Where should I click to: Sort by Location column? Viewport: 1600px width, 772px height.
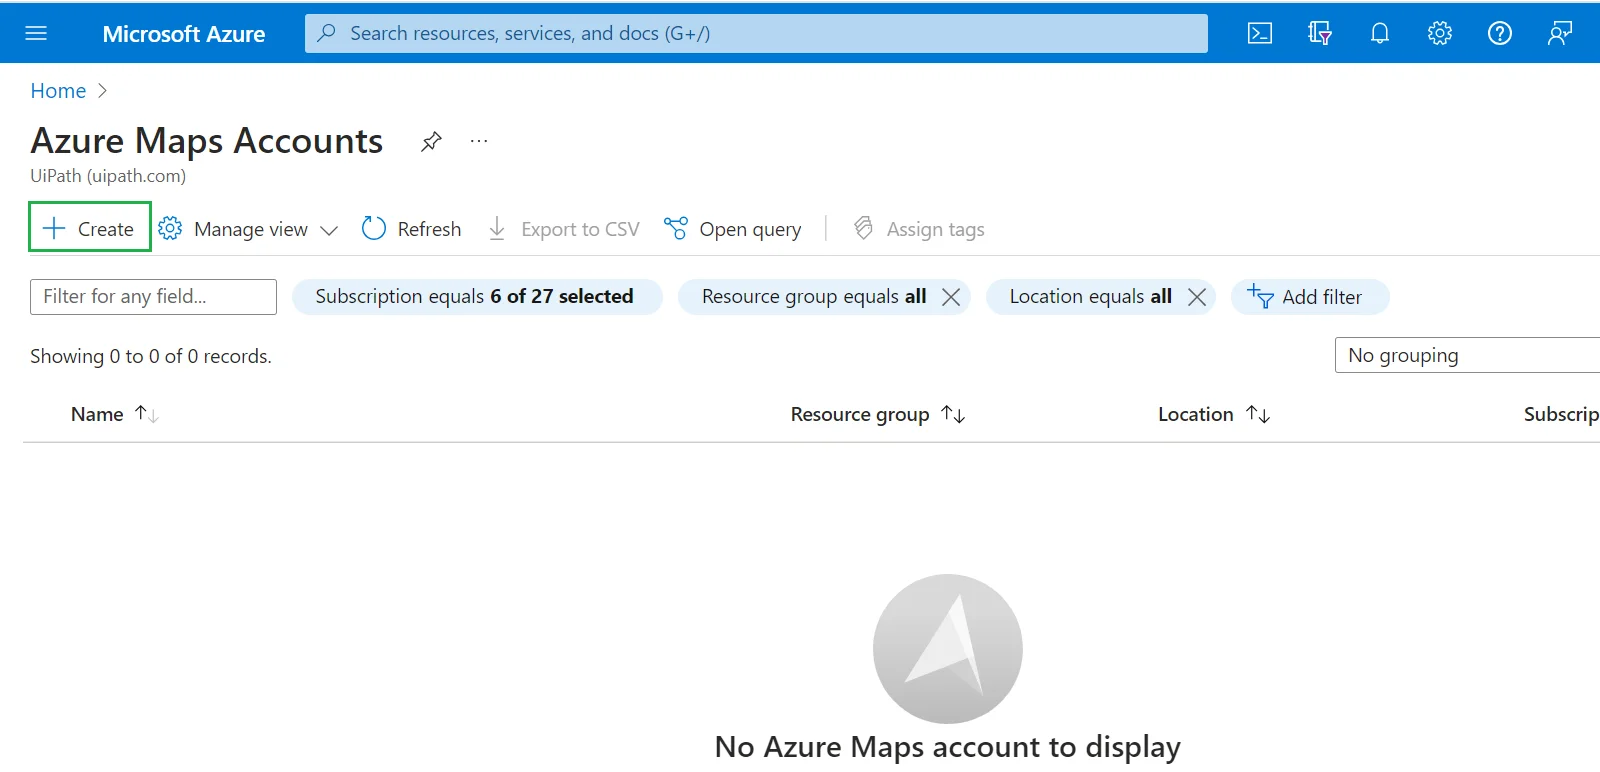click(1213, 414)
